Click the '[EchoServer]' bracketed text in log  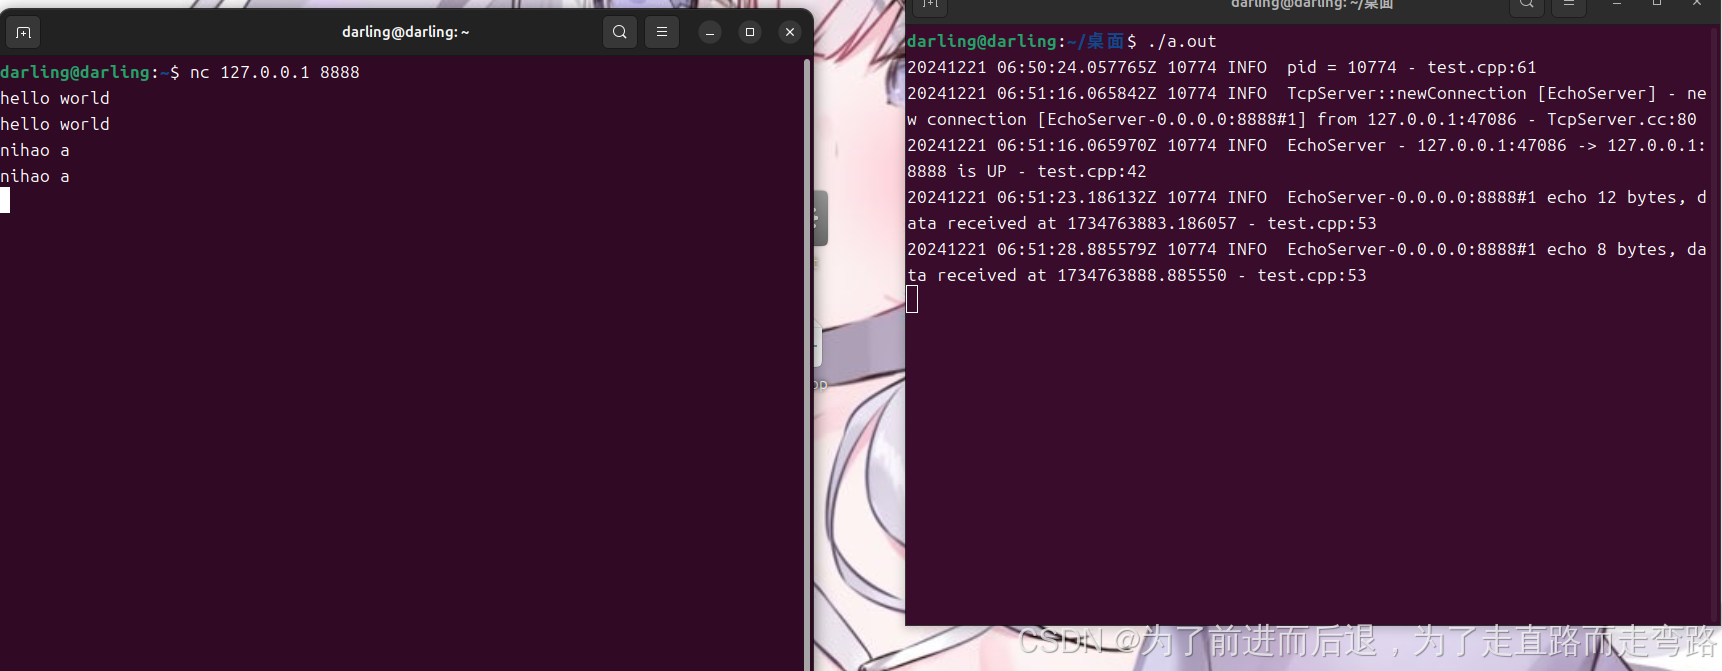click(1597, 93)
